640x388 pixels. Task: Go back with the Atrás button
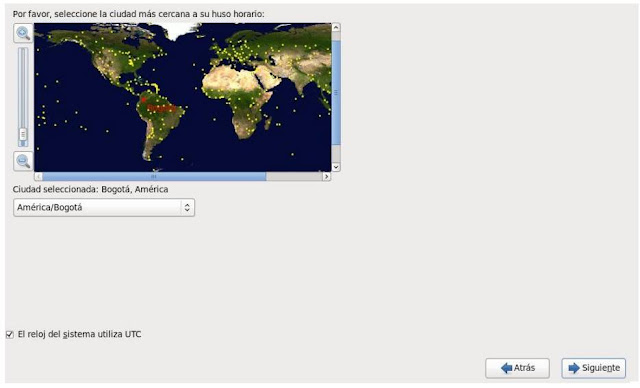[518, 368]
